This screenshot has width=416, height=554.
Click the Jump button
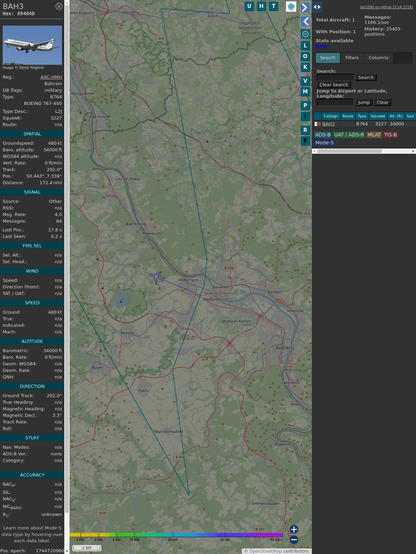[364, 102]
